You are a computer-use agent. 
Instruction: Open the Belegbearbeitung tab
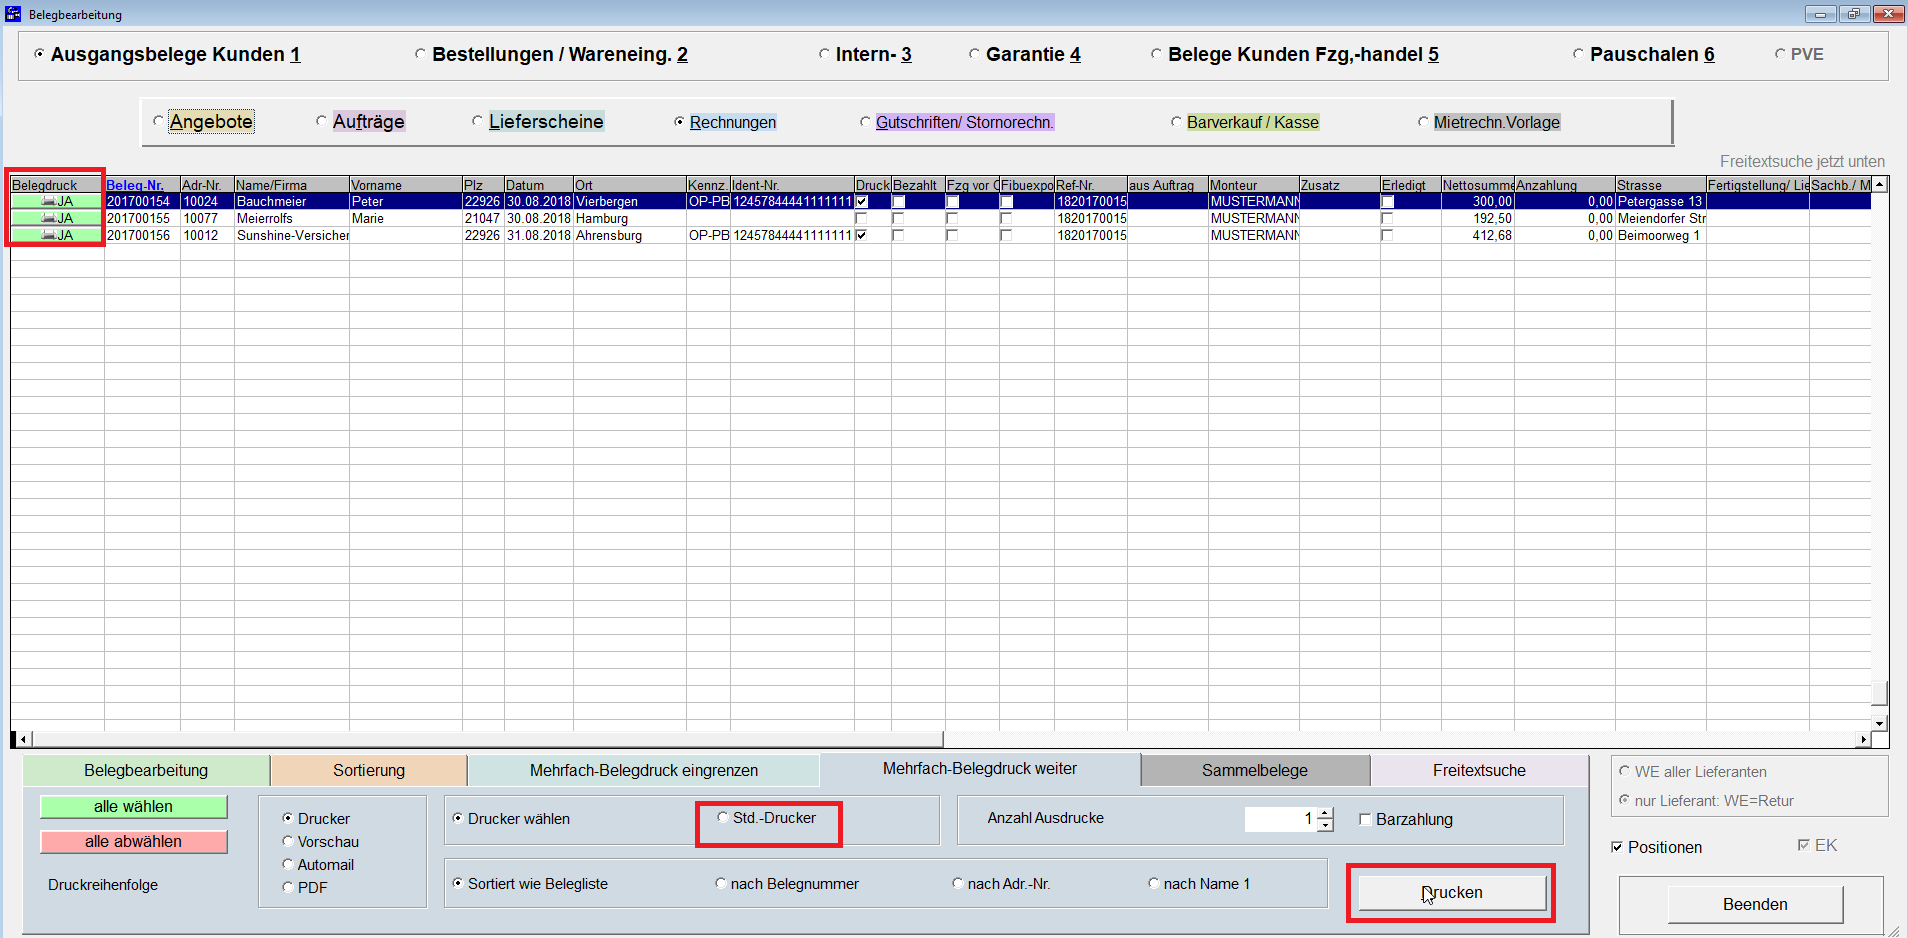click(146, 770)
